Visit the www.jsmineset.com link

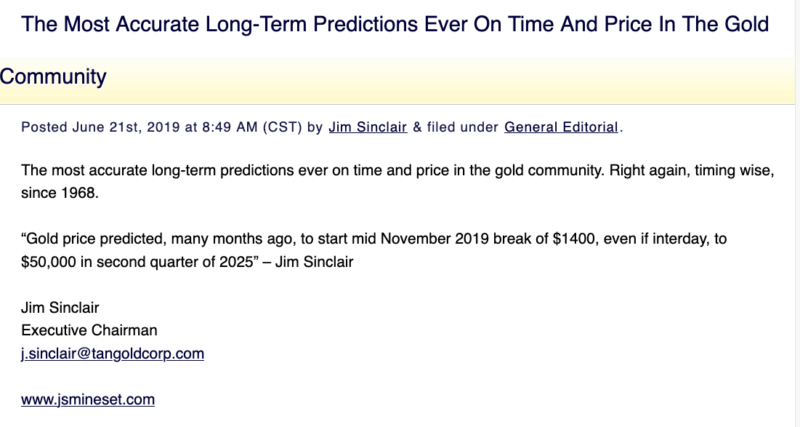click(88, 399)
